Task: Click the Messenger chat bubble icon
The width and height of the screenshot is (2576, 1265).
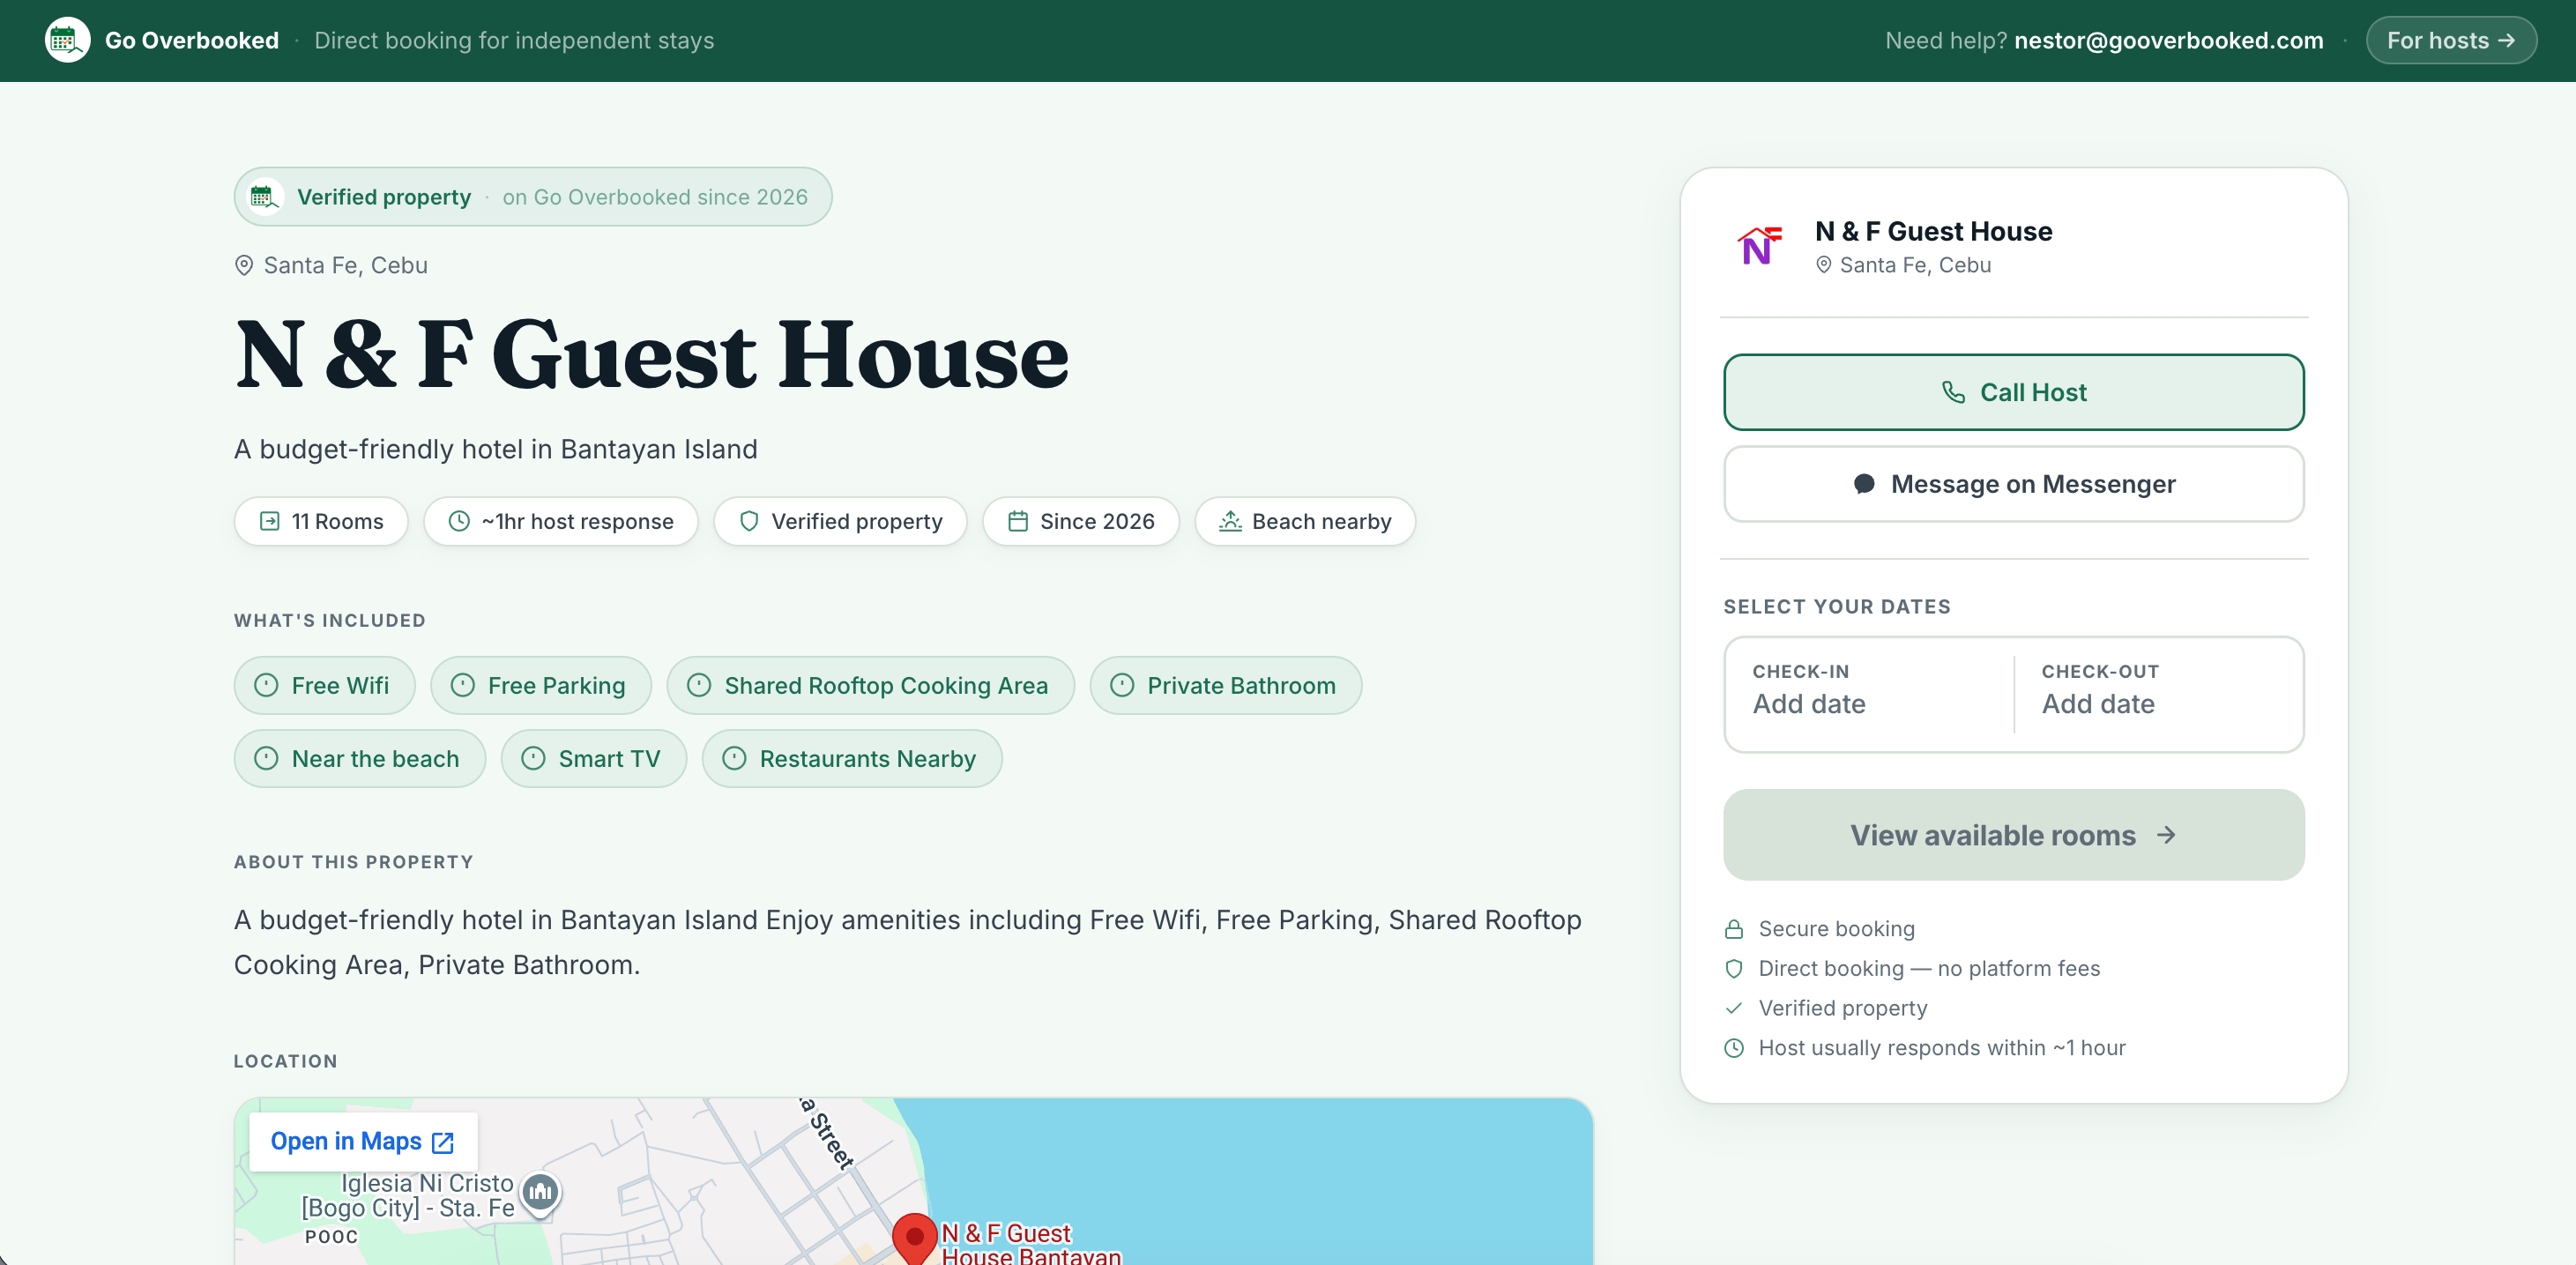Action: pyautogui.click(x=1864, y=484)
